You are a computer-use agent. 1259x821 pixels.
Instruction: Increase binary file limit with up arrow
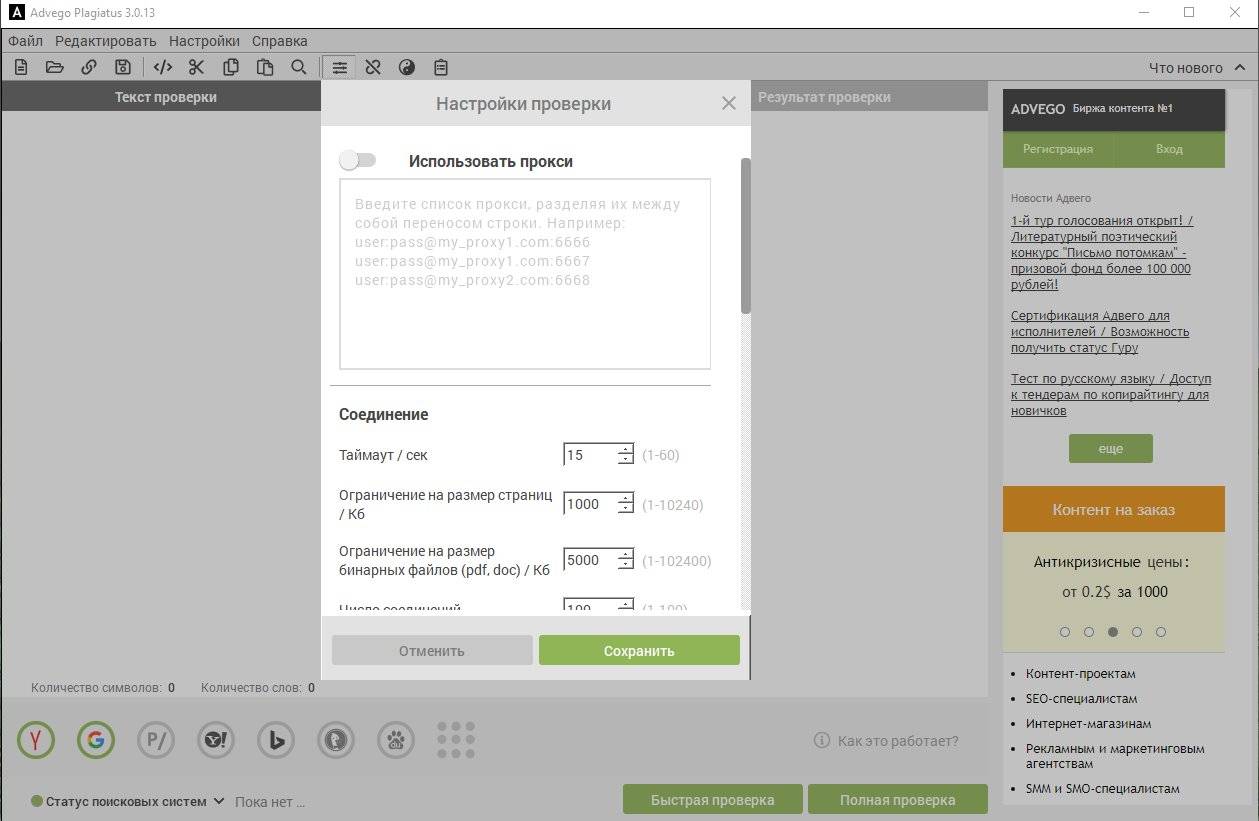point(625,554)
